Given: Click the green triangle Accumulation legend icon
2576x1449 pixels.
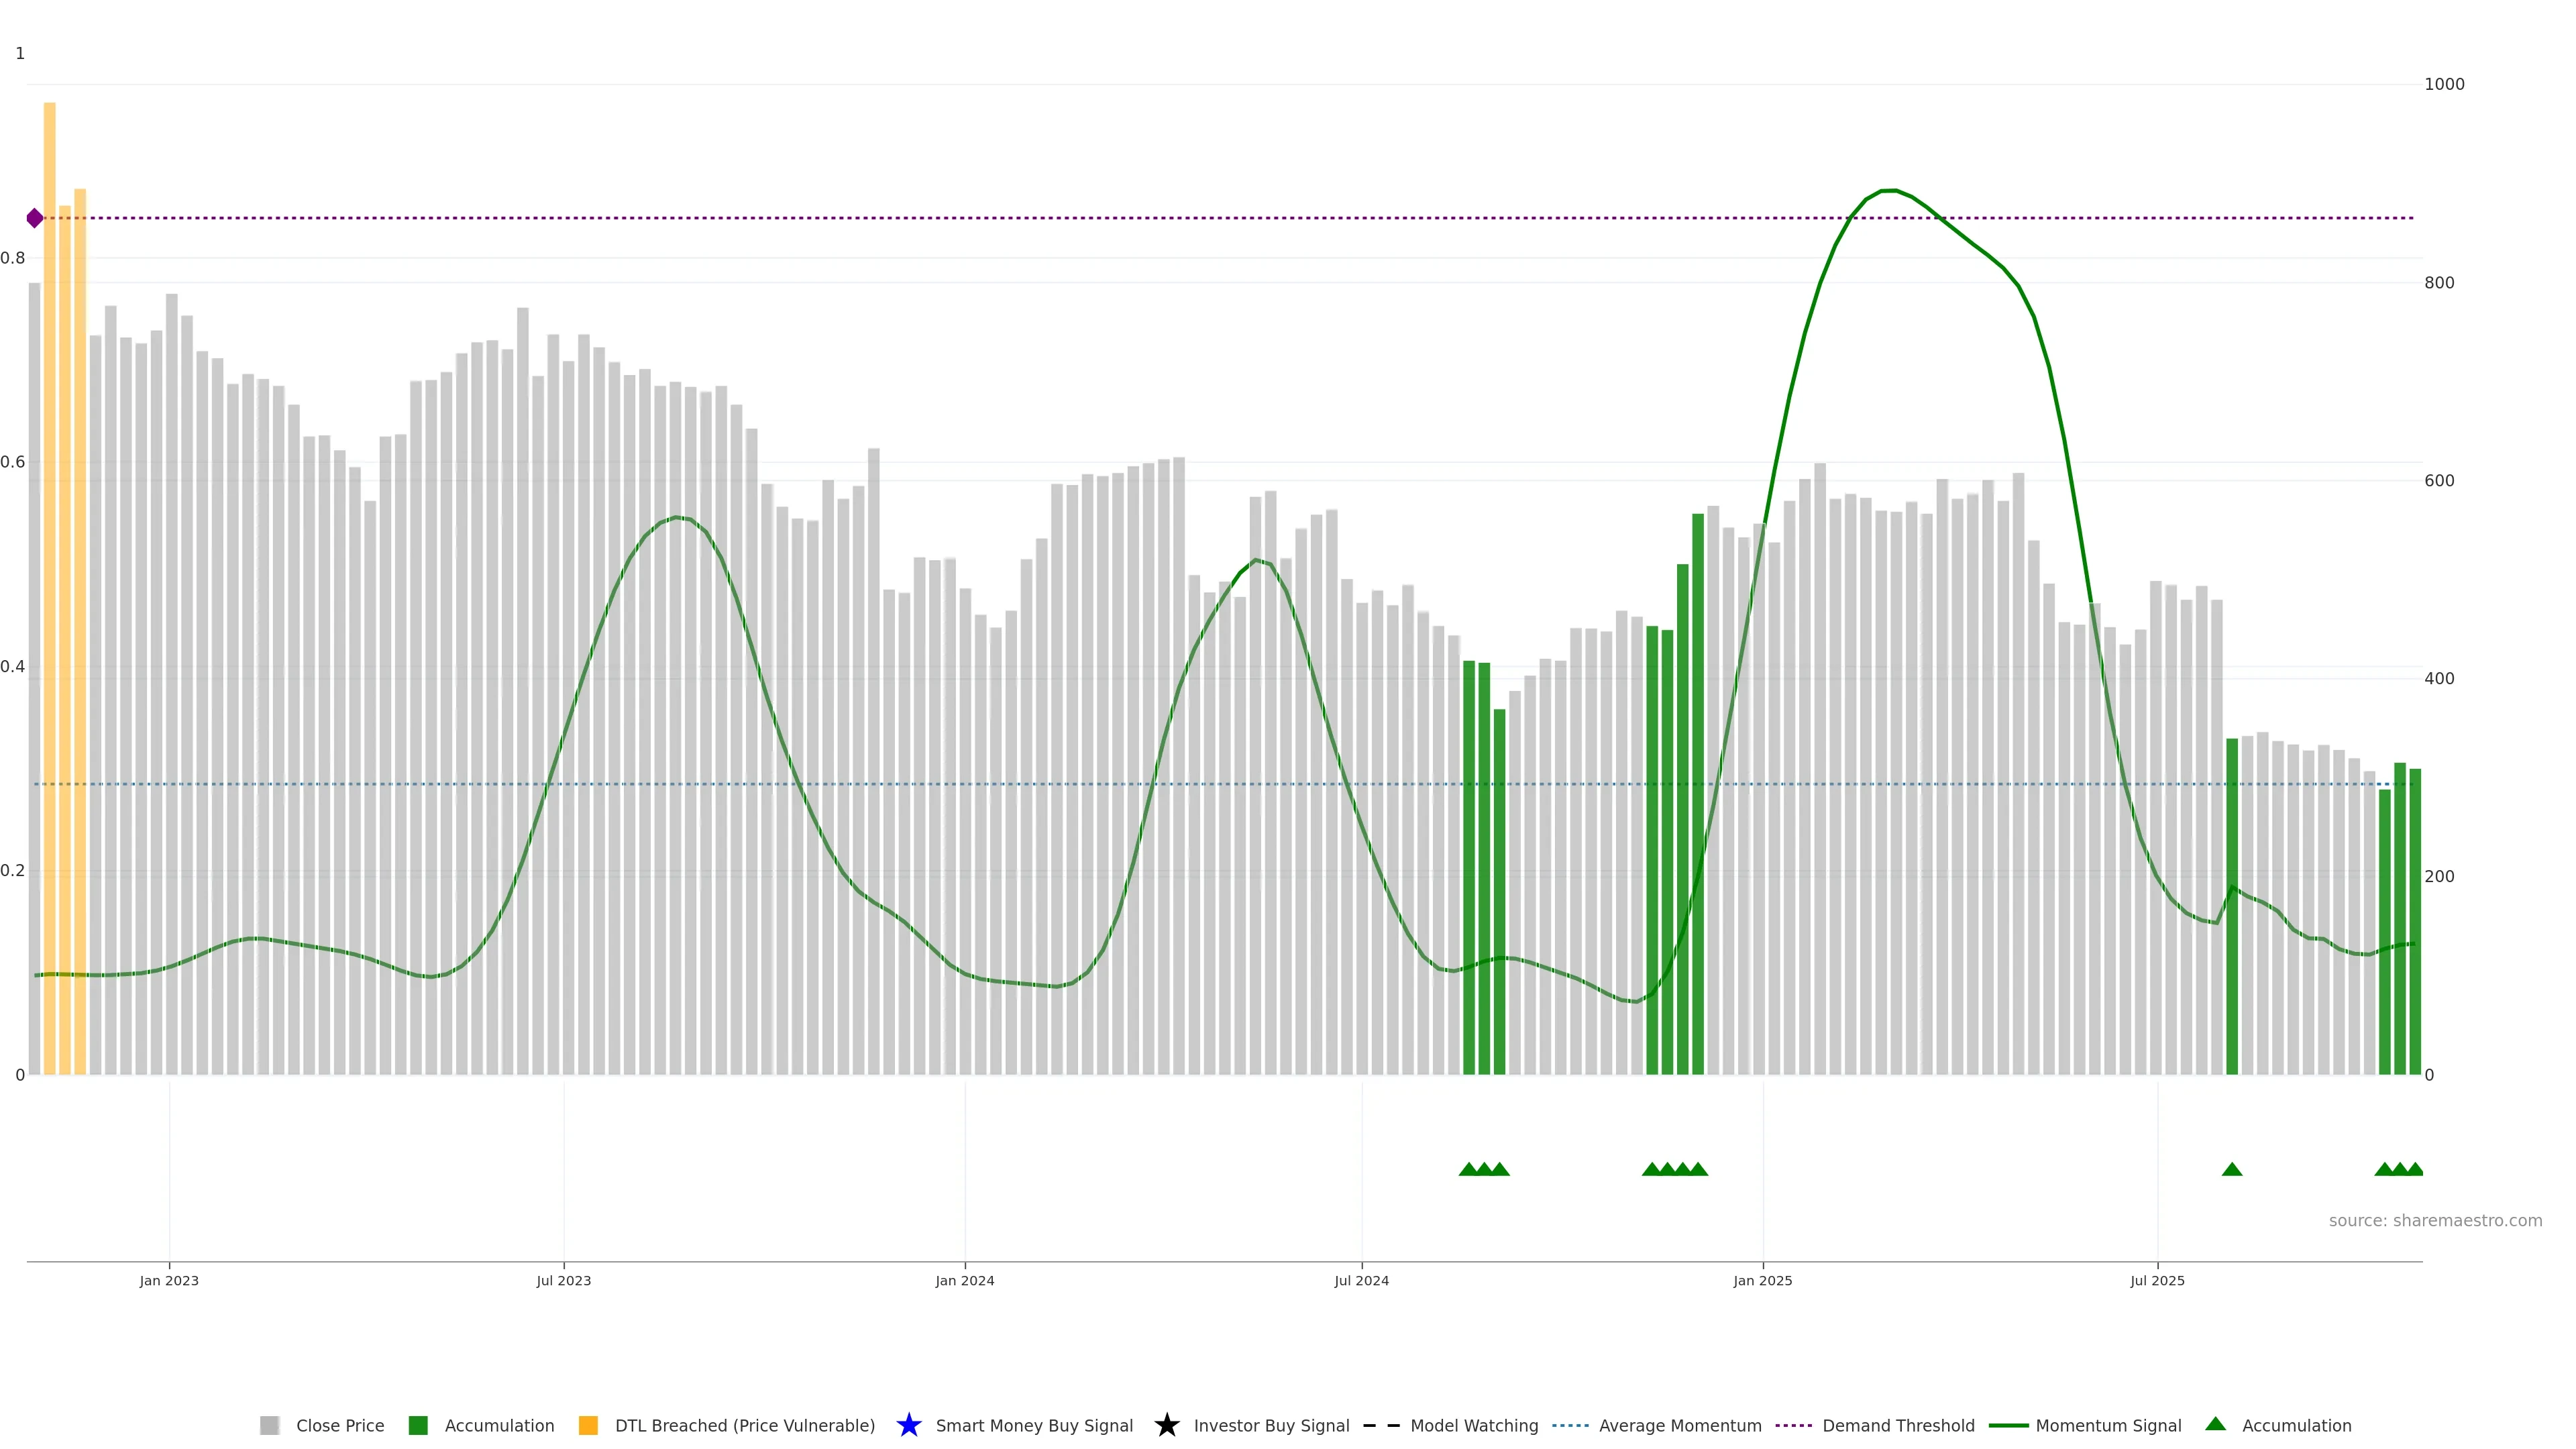Looking at the screenshot, I should coord(2215,1424).
